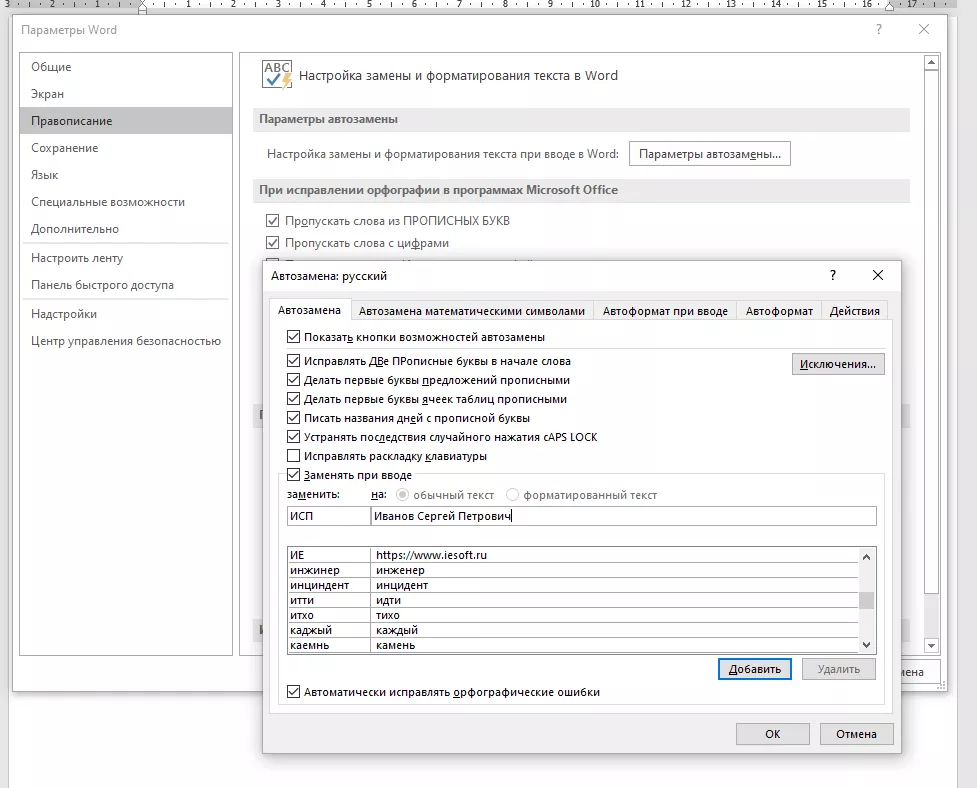
Task: Toggle Делать первые буквы предложений прописными
Action: [293, 380]
